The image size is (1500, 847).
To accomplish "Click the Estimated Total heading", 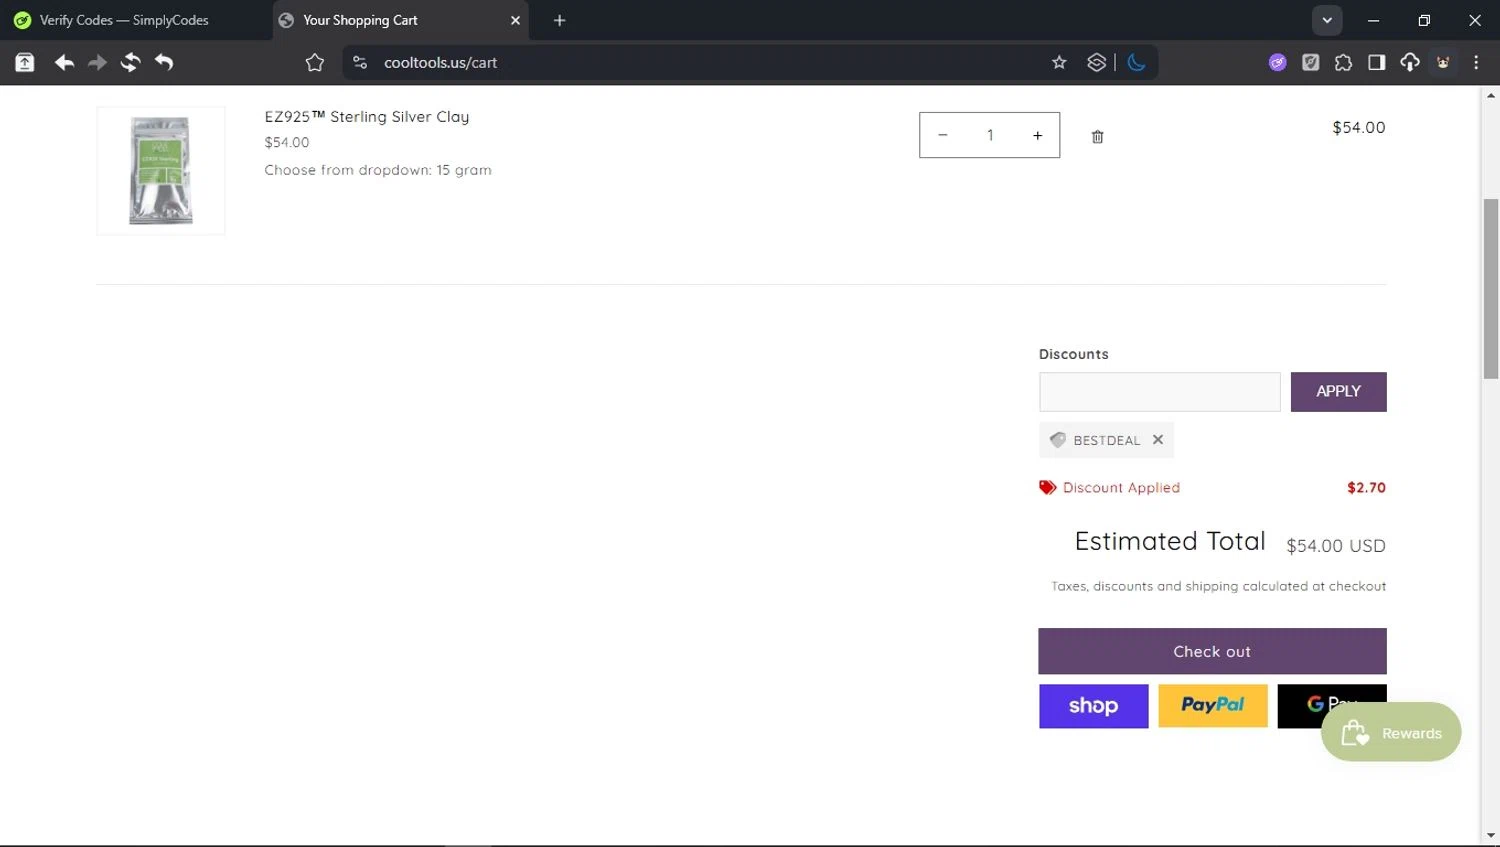I will tap(1170, 541).
